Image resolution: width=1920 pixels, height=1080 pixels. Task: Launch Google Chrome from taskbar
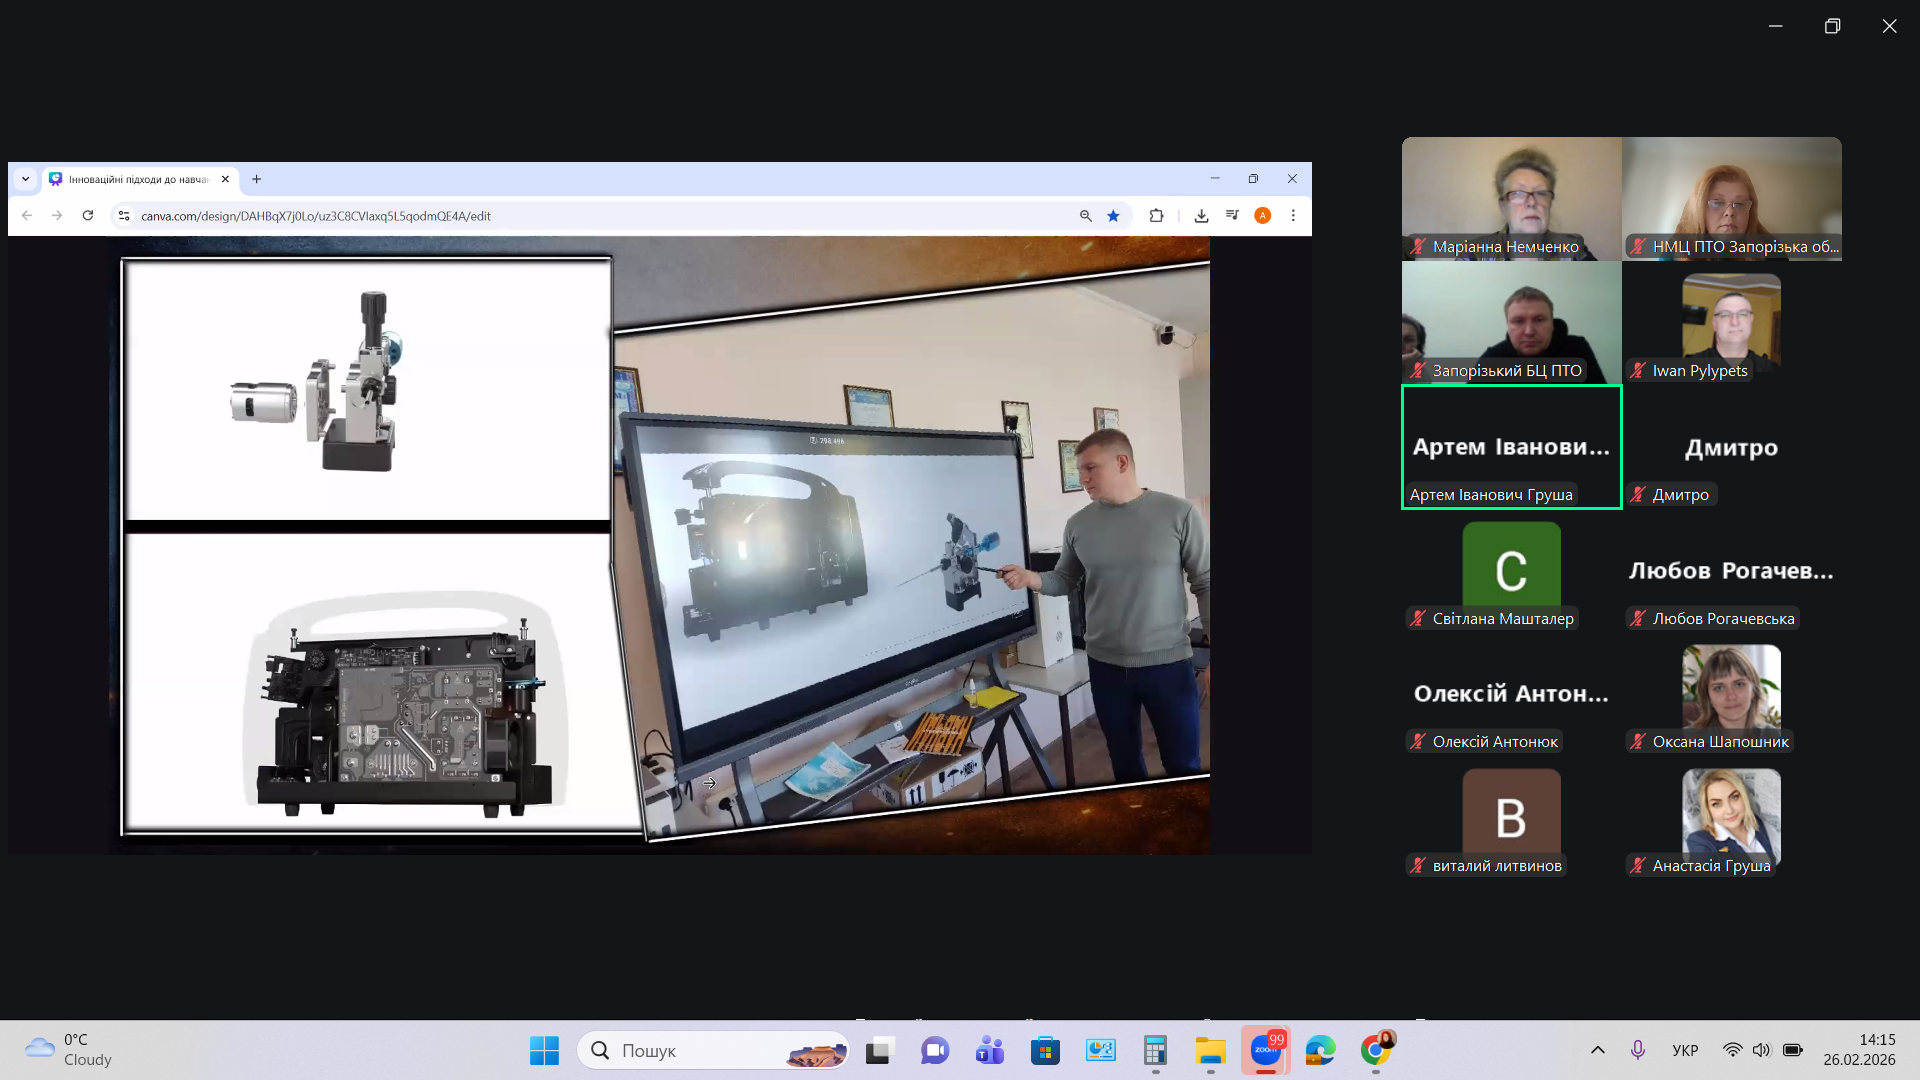(1376, 1050)
